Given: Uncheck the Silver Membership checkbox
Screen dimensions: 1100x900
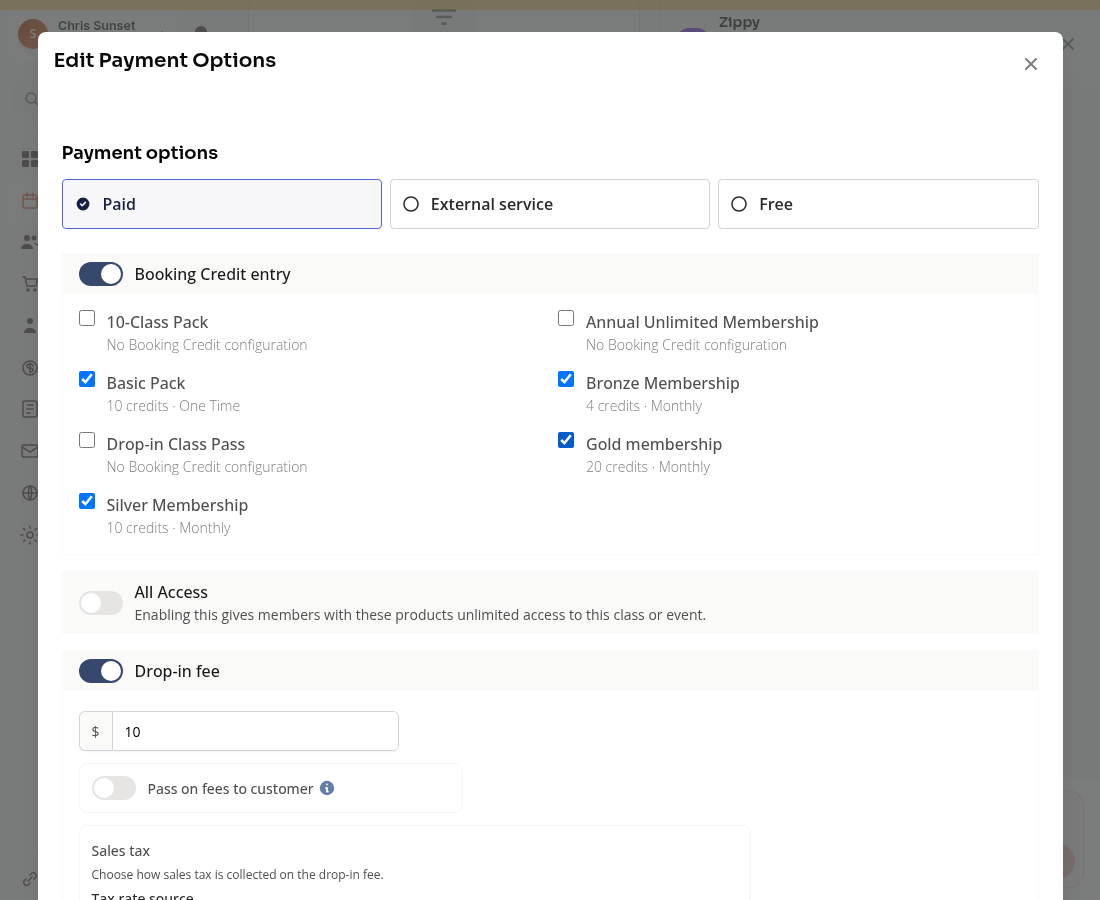Looking at the screenshot, I should coord(87,502).
